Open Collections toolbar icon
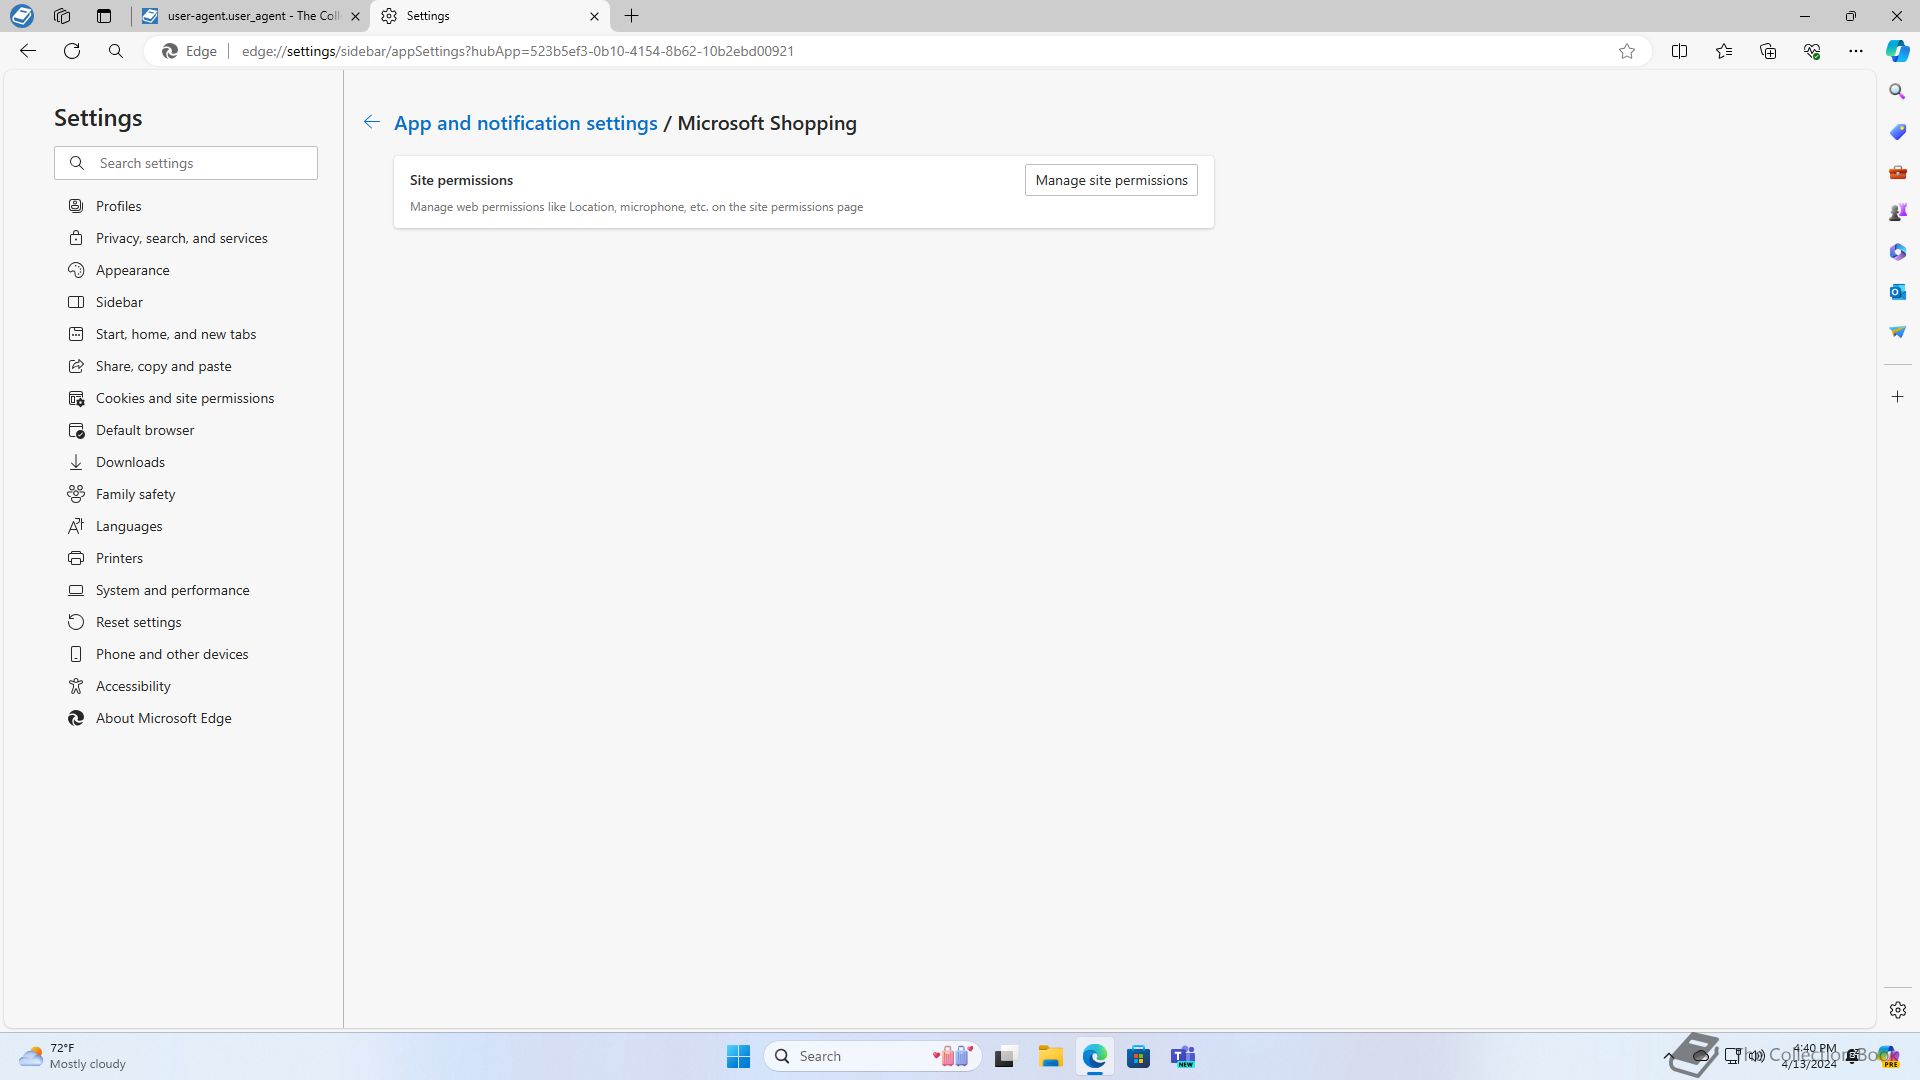 pos(1768,51)
